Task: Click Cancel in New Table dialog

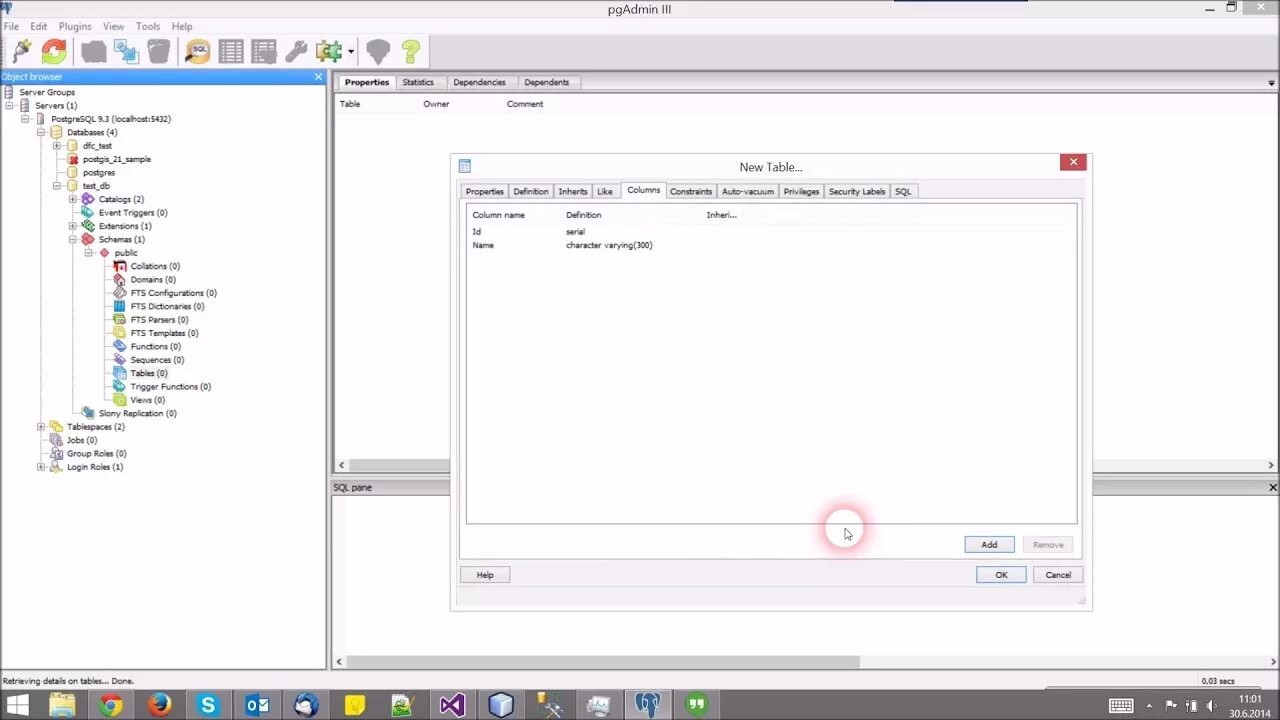Action: [x=1058, y=575]
